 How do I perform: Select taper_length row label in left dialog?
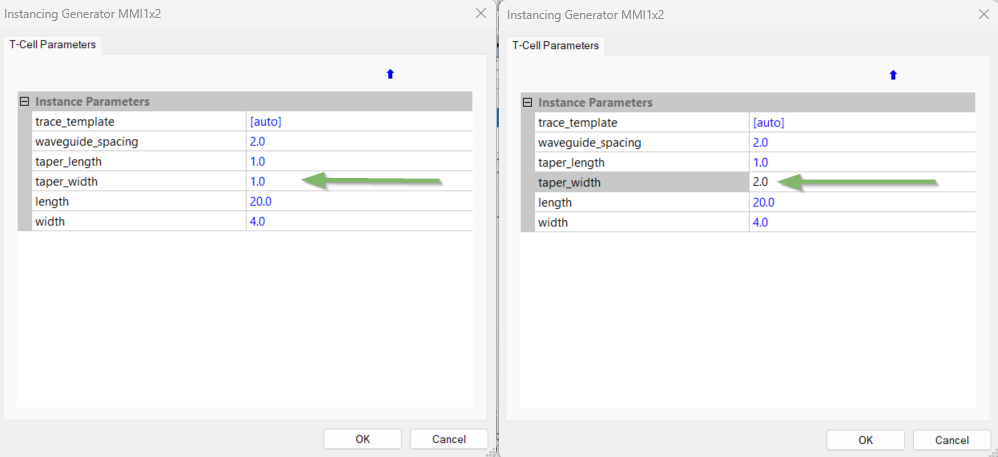[68, 161]
